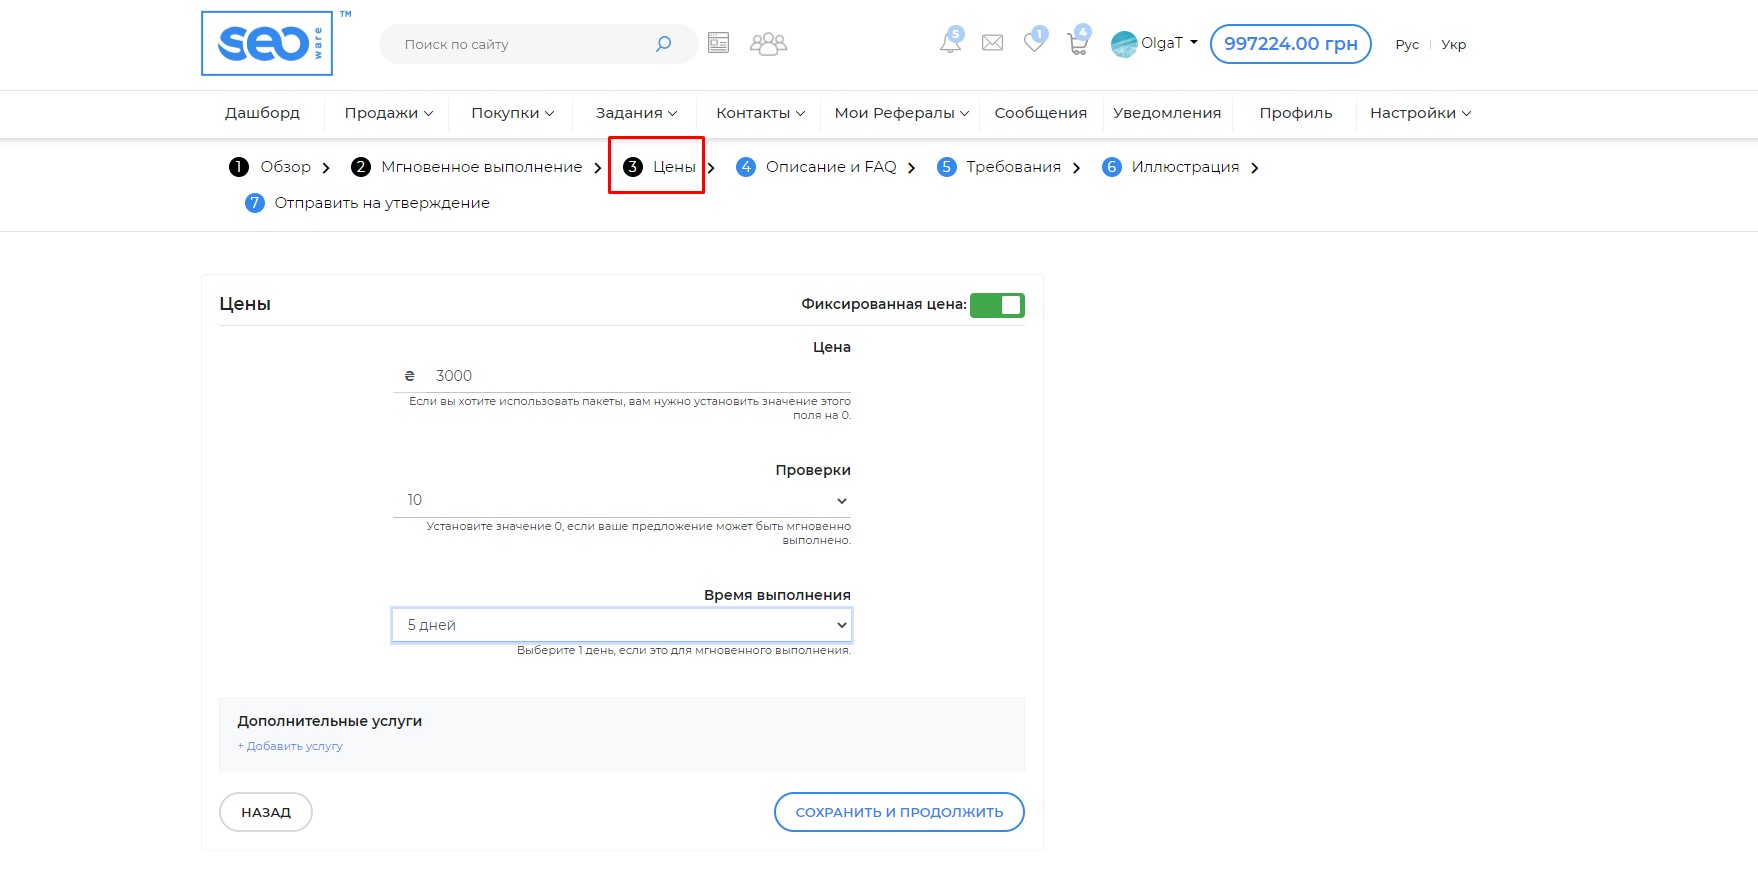The image size is (1758, 878).
Task: Click the SEO ware logo
Action: [x=267, y=43]
